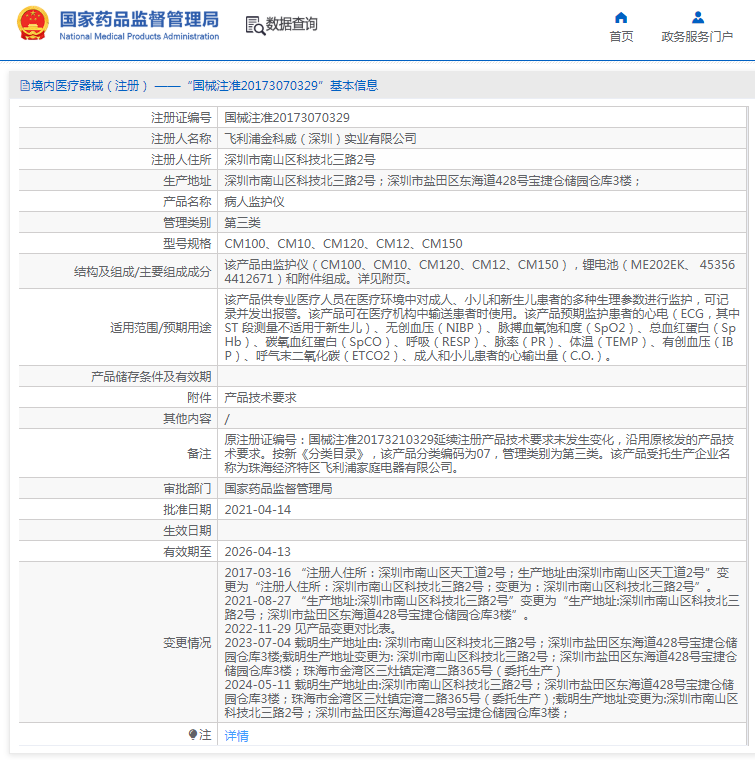This screenshot has width=755, height=760.
Task: Click 注册人住所 value 深圳市南山区科技北三路2号
Action: (x=300, y=160)
